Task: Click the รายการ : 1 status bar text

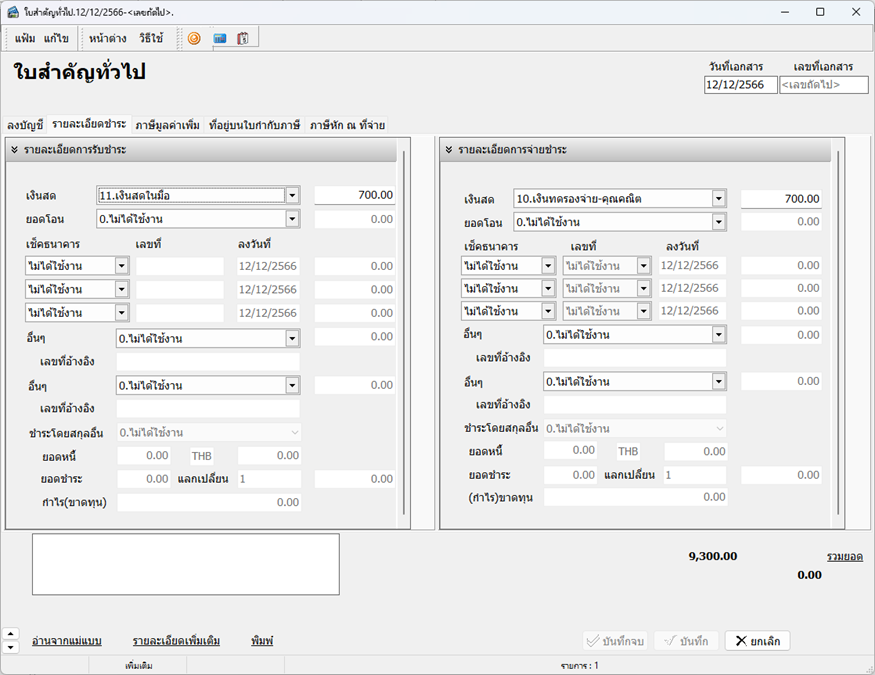Action: point(580,666)
